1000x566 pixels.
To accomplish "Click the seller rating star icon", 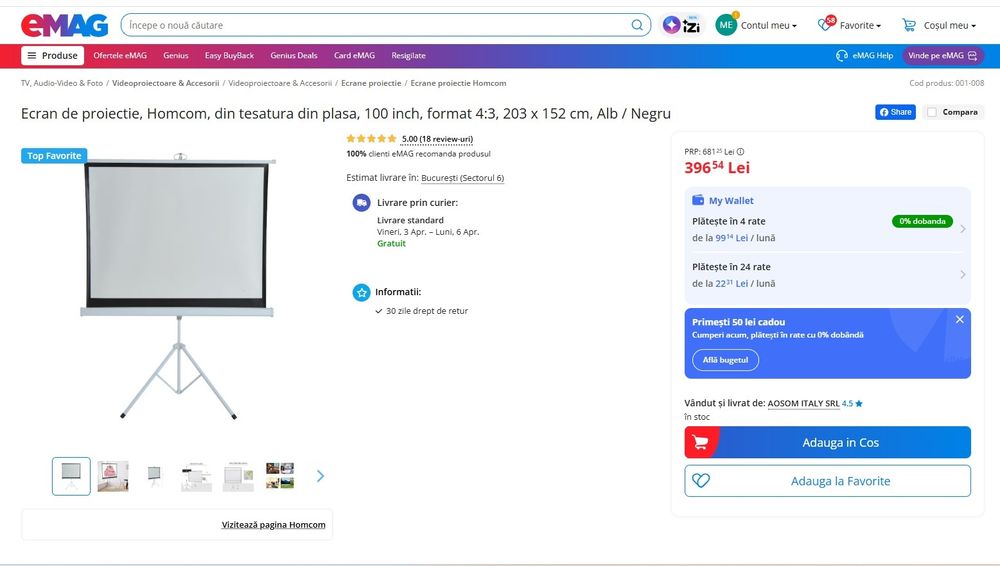I will 859,403.
